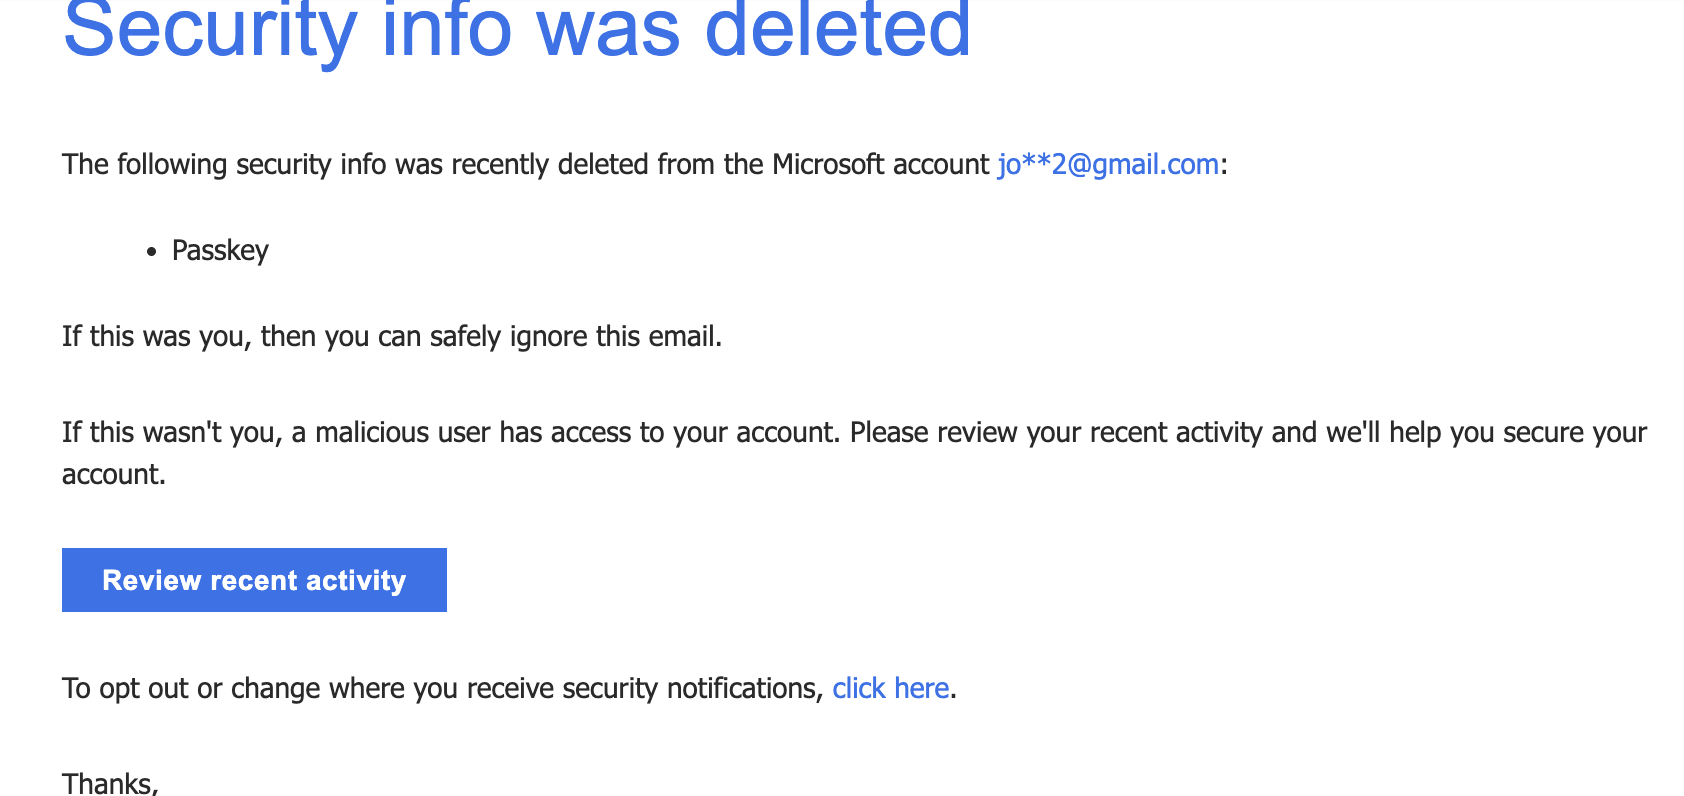Click the phrase 'safely ignore this email'
The image size is (1684, 796).
pos(574,336)
